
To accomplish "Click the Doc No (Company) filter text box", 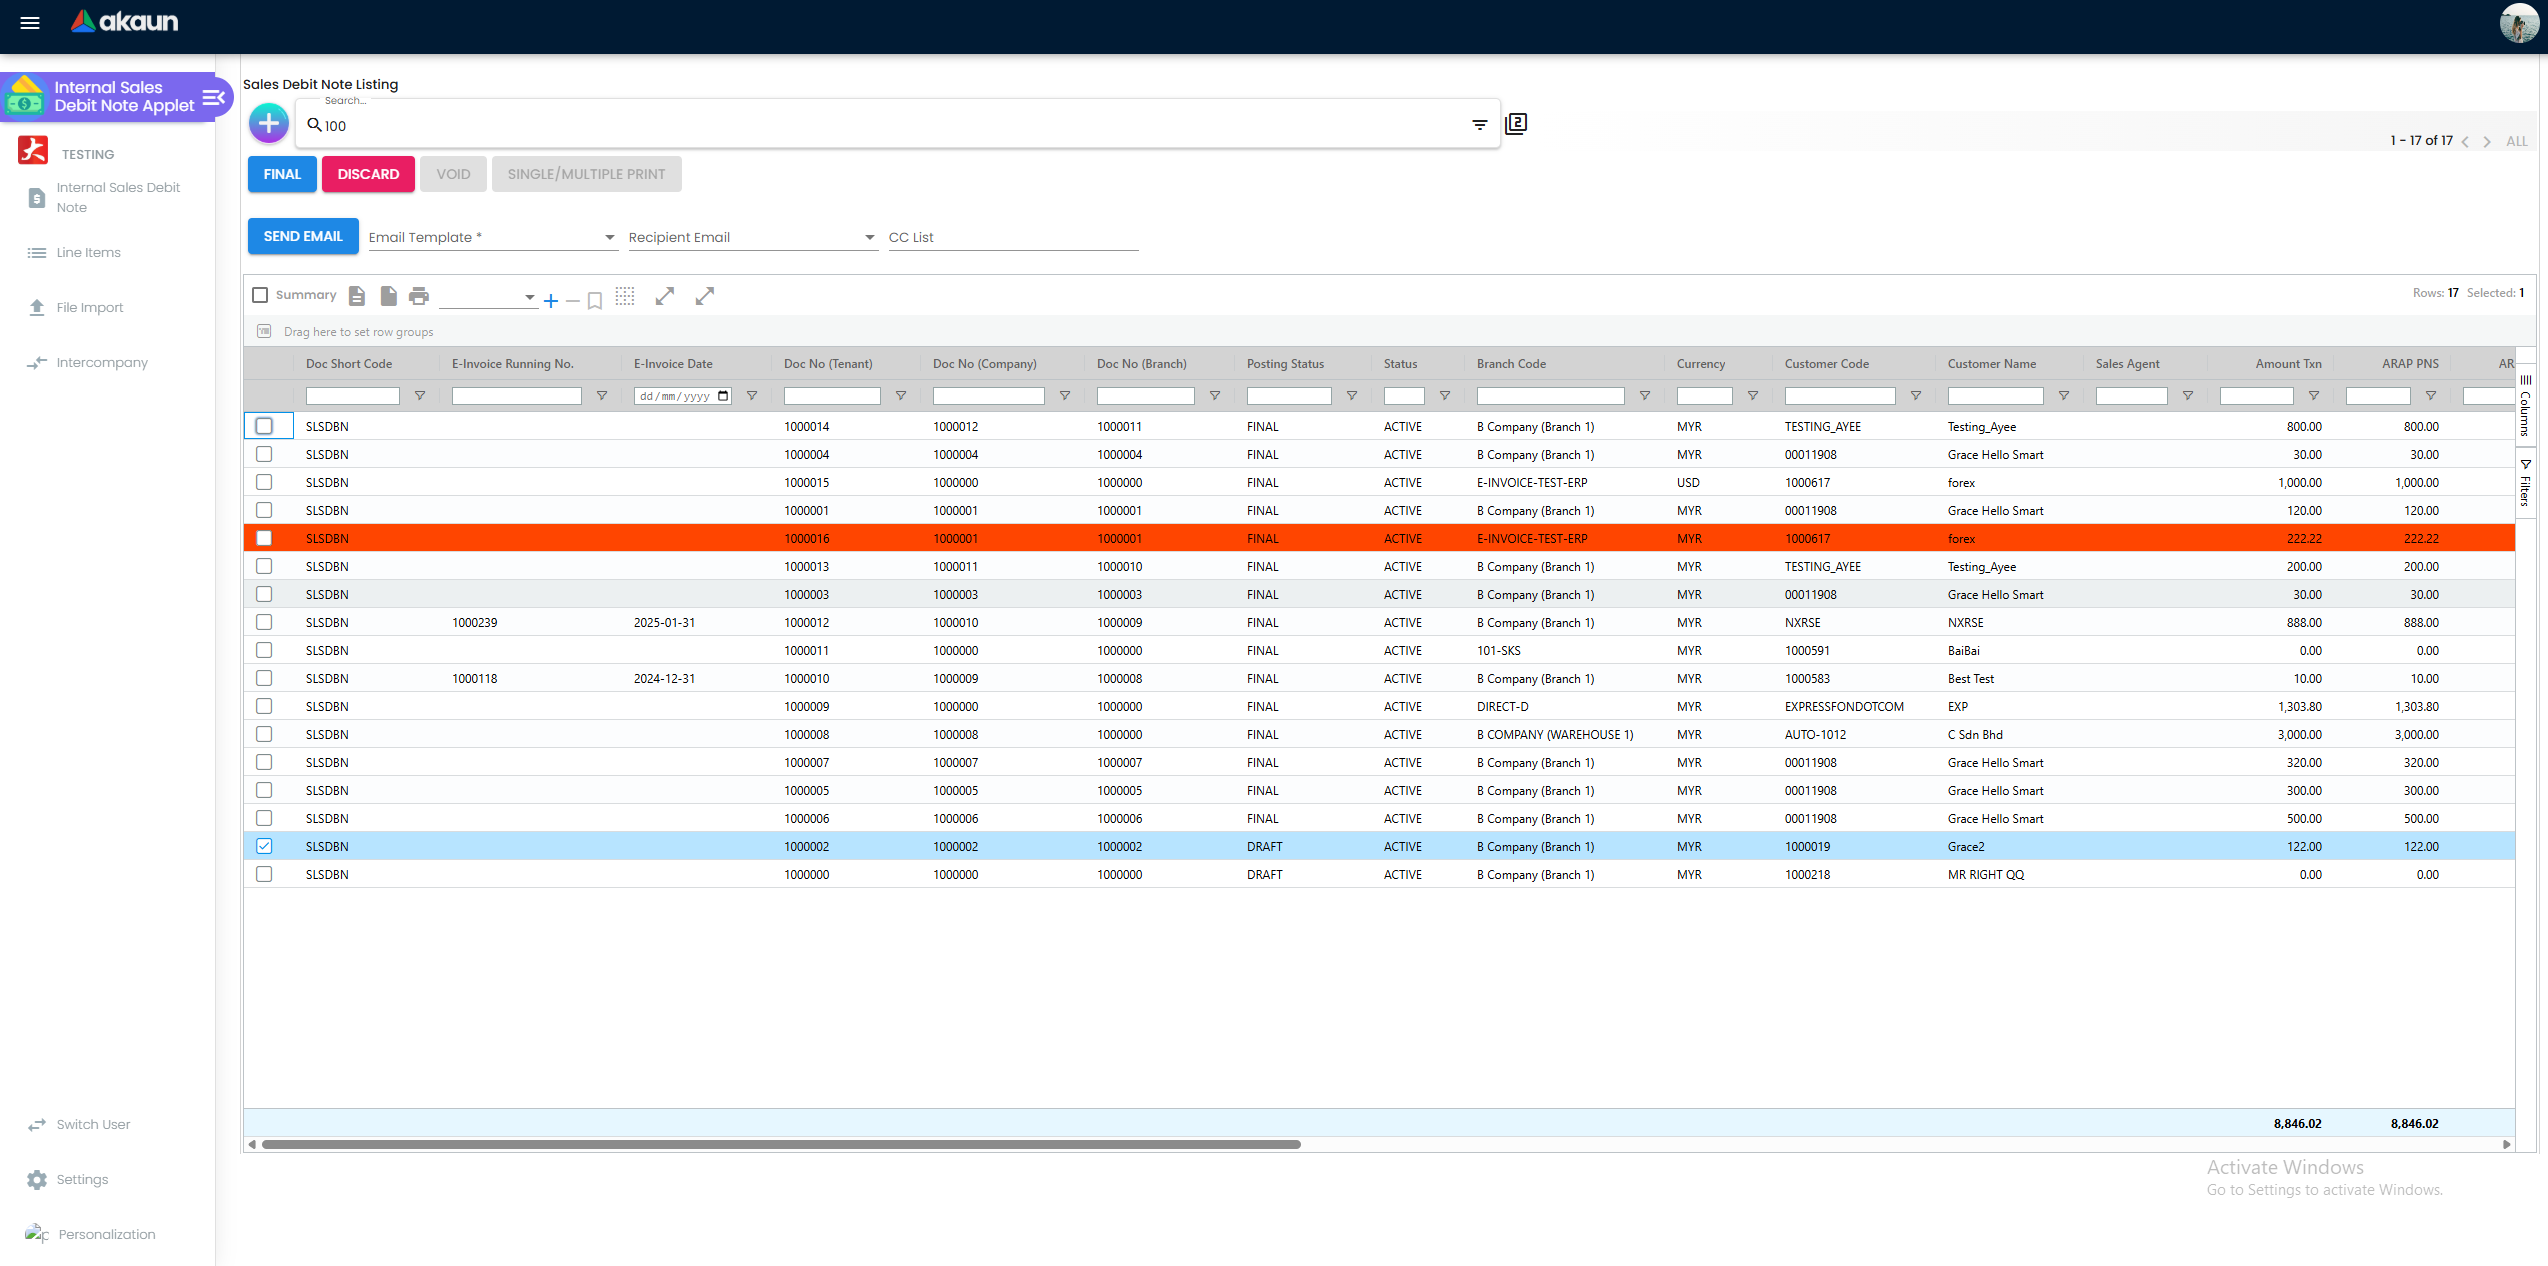I will point(988,396).
